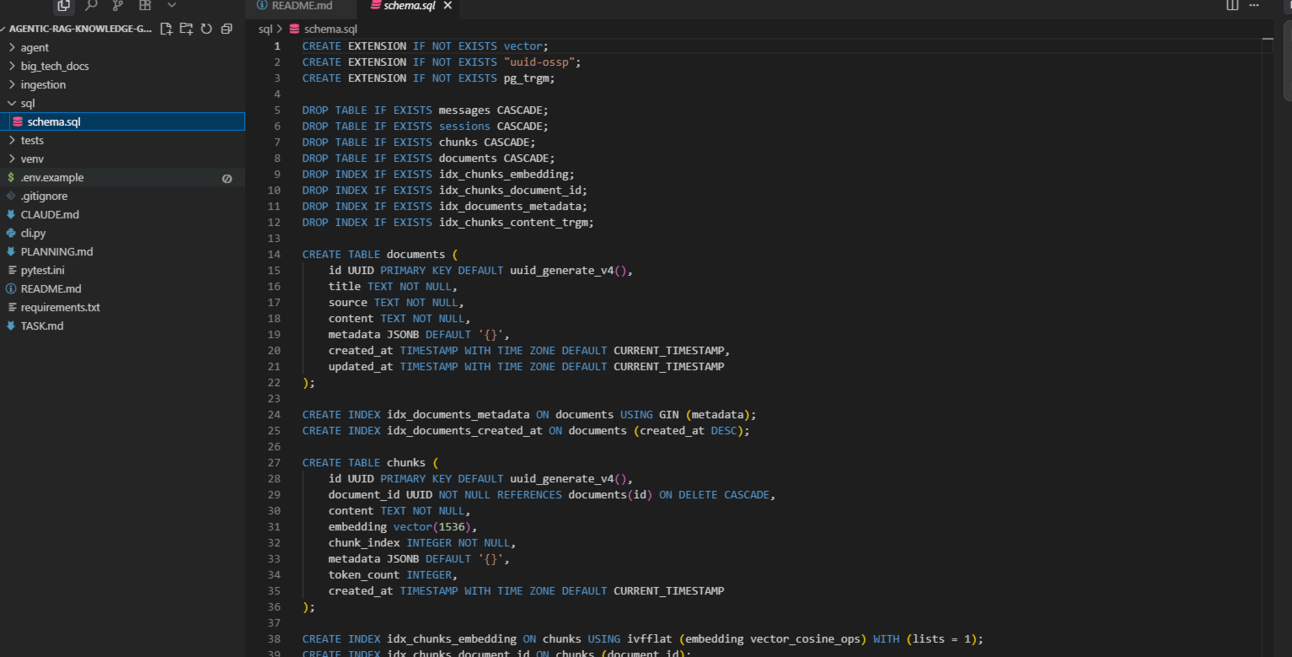Click line number 14 in the gutter
The width and height of the screenshot is (1292, 657).
(275, 254)
